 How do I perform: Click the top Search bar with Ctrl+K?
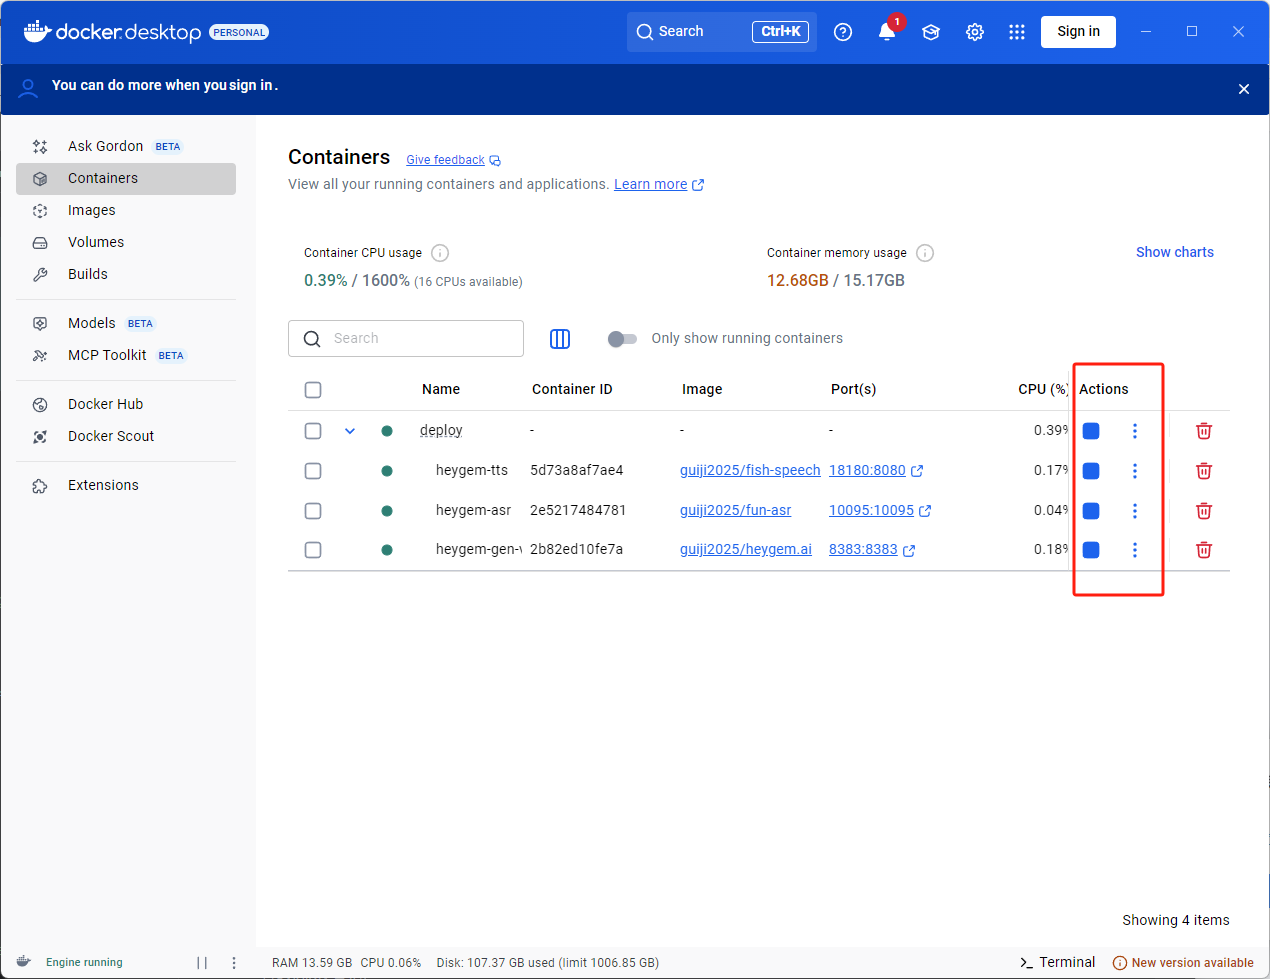(722, 32)
